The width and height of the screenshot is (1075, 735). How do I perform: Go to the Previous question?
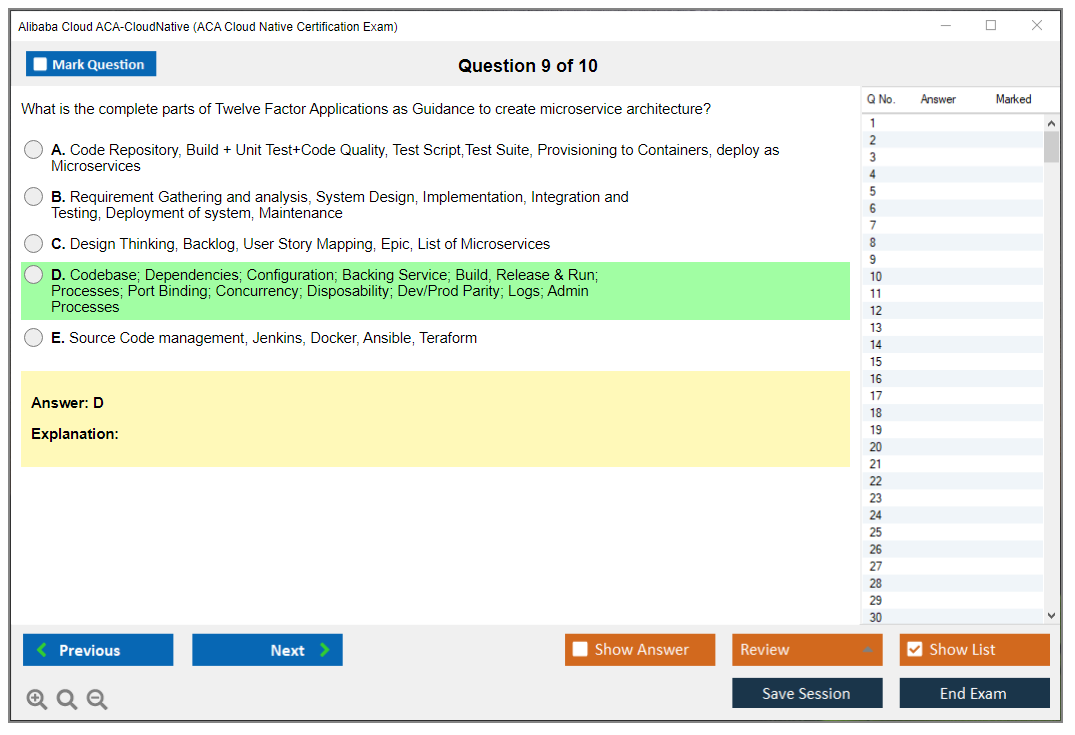click(x=98, y=650)
